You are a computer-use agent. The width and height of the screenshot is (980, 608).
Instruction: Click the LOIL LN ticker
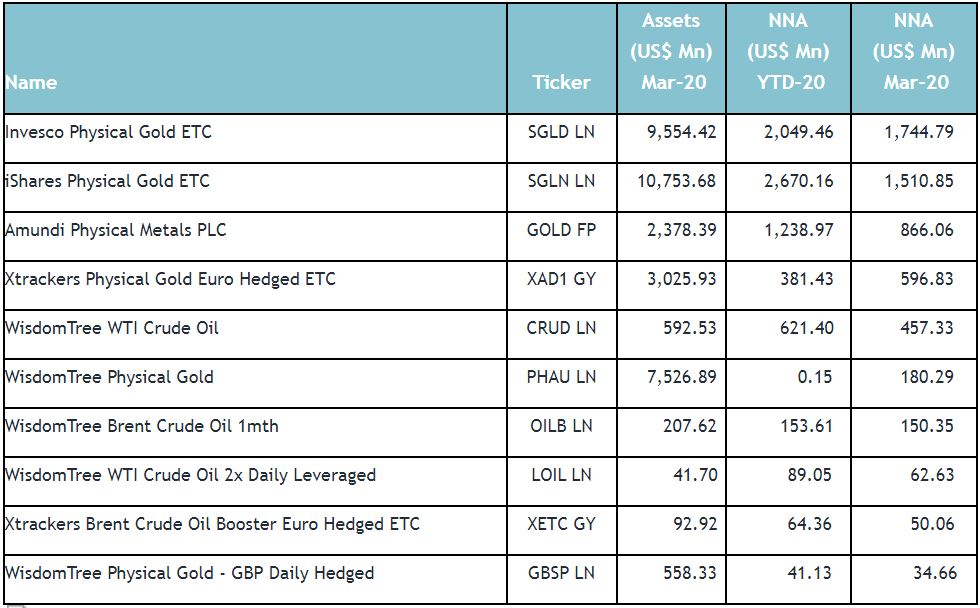click(561, 475)
